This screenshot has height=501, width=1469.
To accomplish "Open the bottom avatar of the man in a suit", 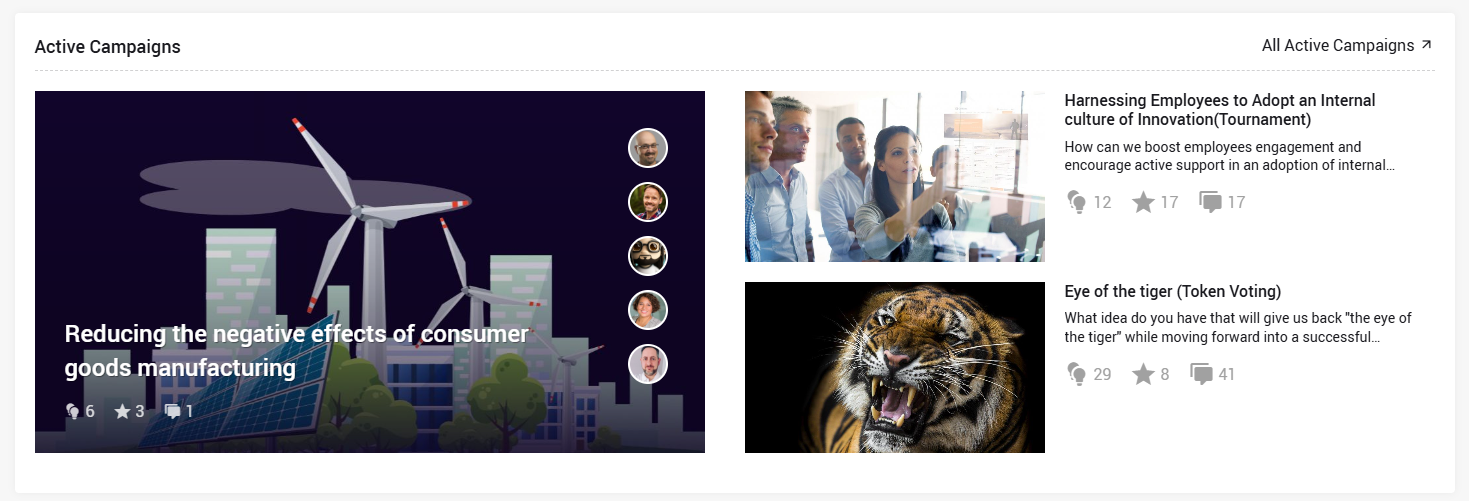I will [x=648, y=364].
